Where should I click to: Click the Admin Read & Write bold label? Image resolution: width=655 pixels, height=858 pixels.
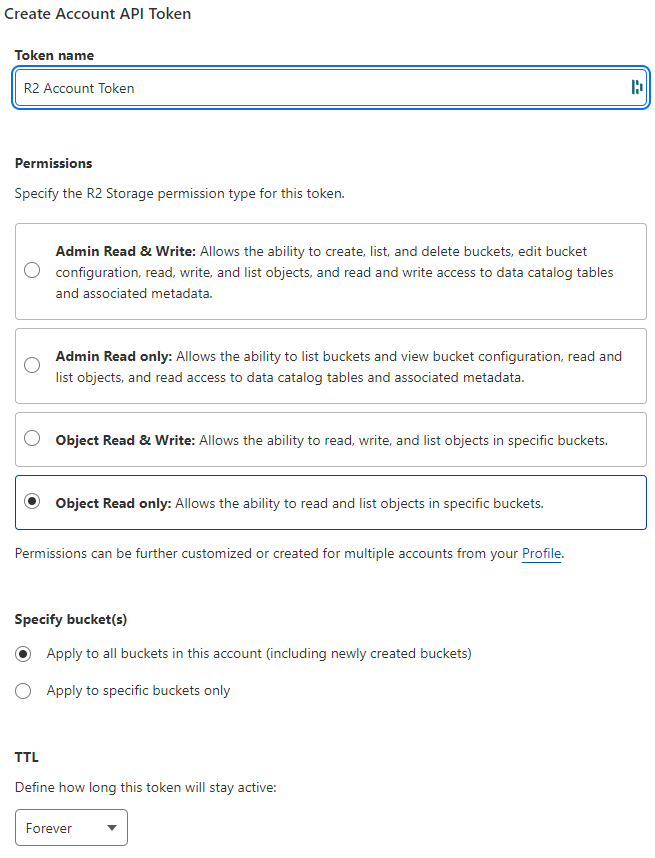125,252
